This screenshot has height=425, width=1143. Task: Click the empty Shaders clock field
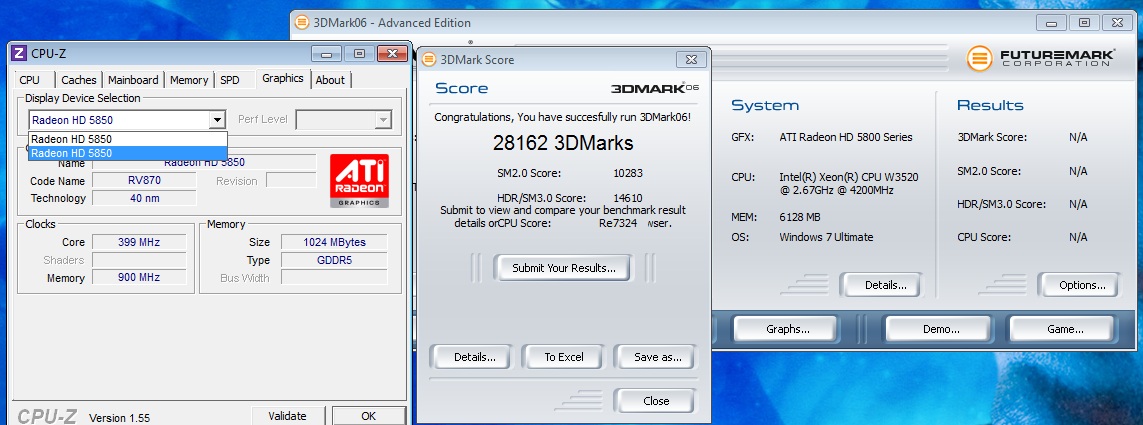pyautogui.click(x=139, y=260)
